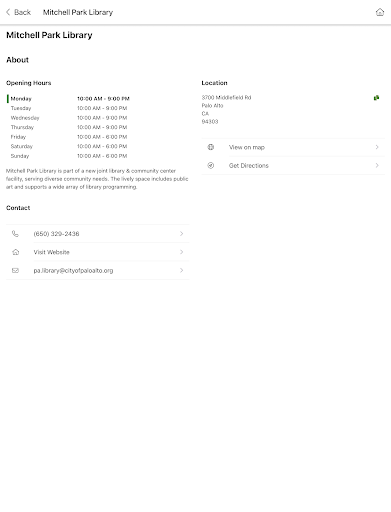Select the Monday opening hours row
This screenshot has width=391, height=512.
click(68, 99)
